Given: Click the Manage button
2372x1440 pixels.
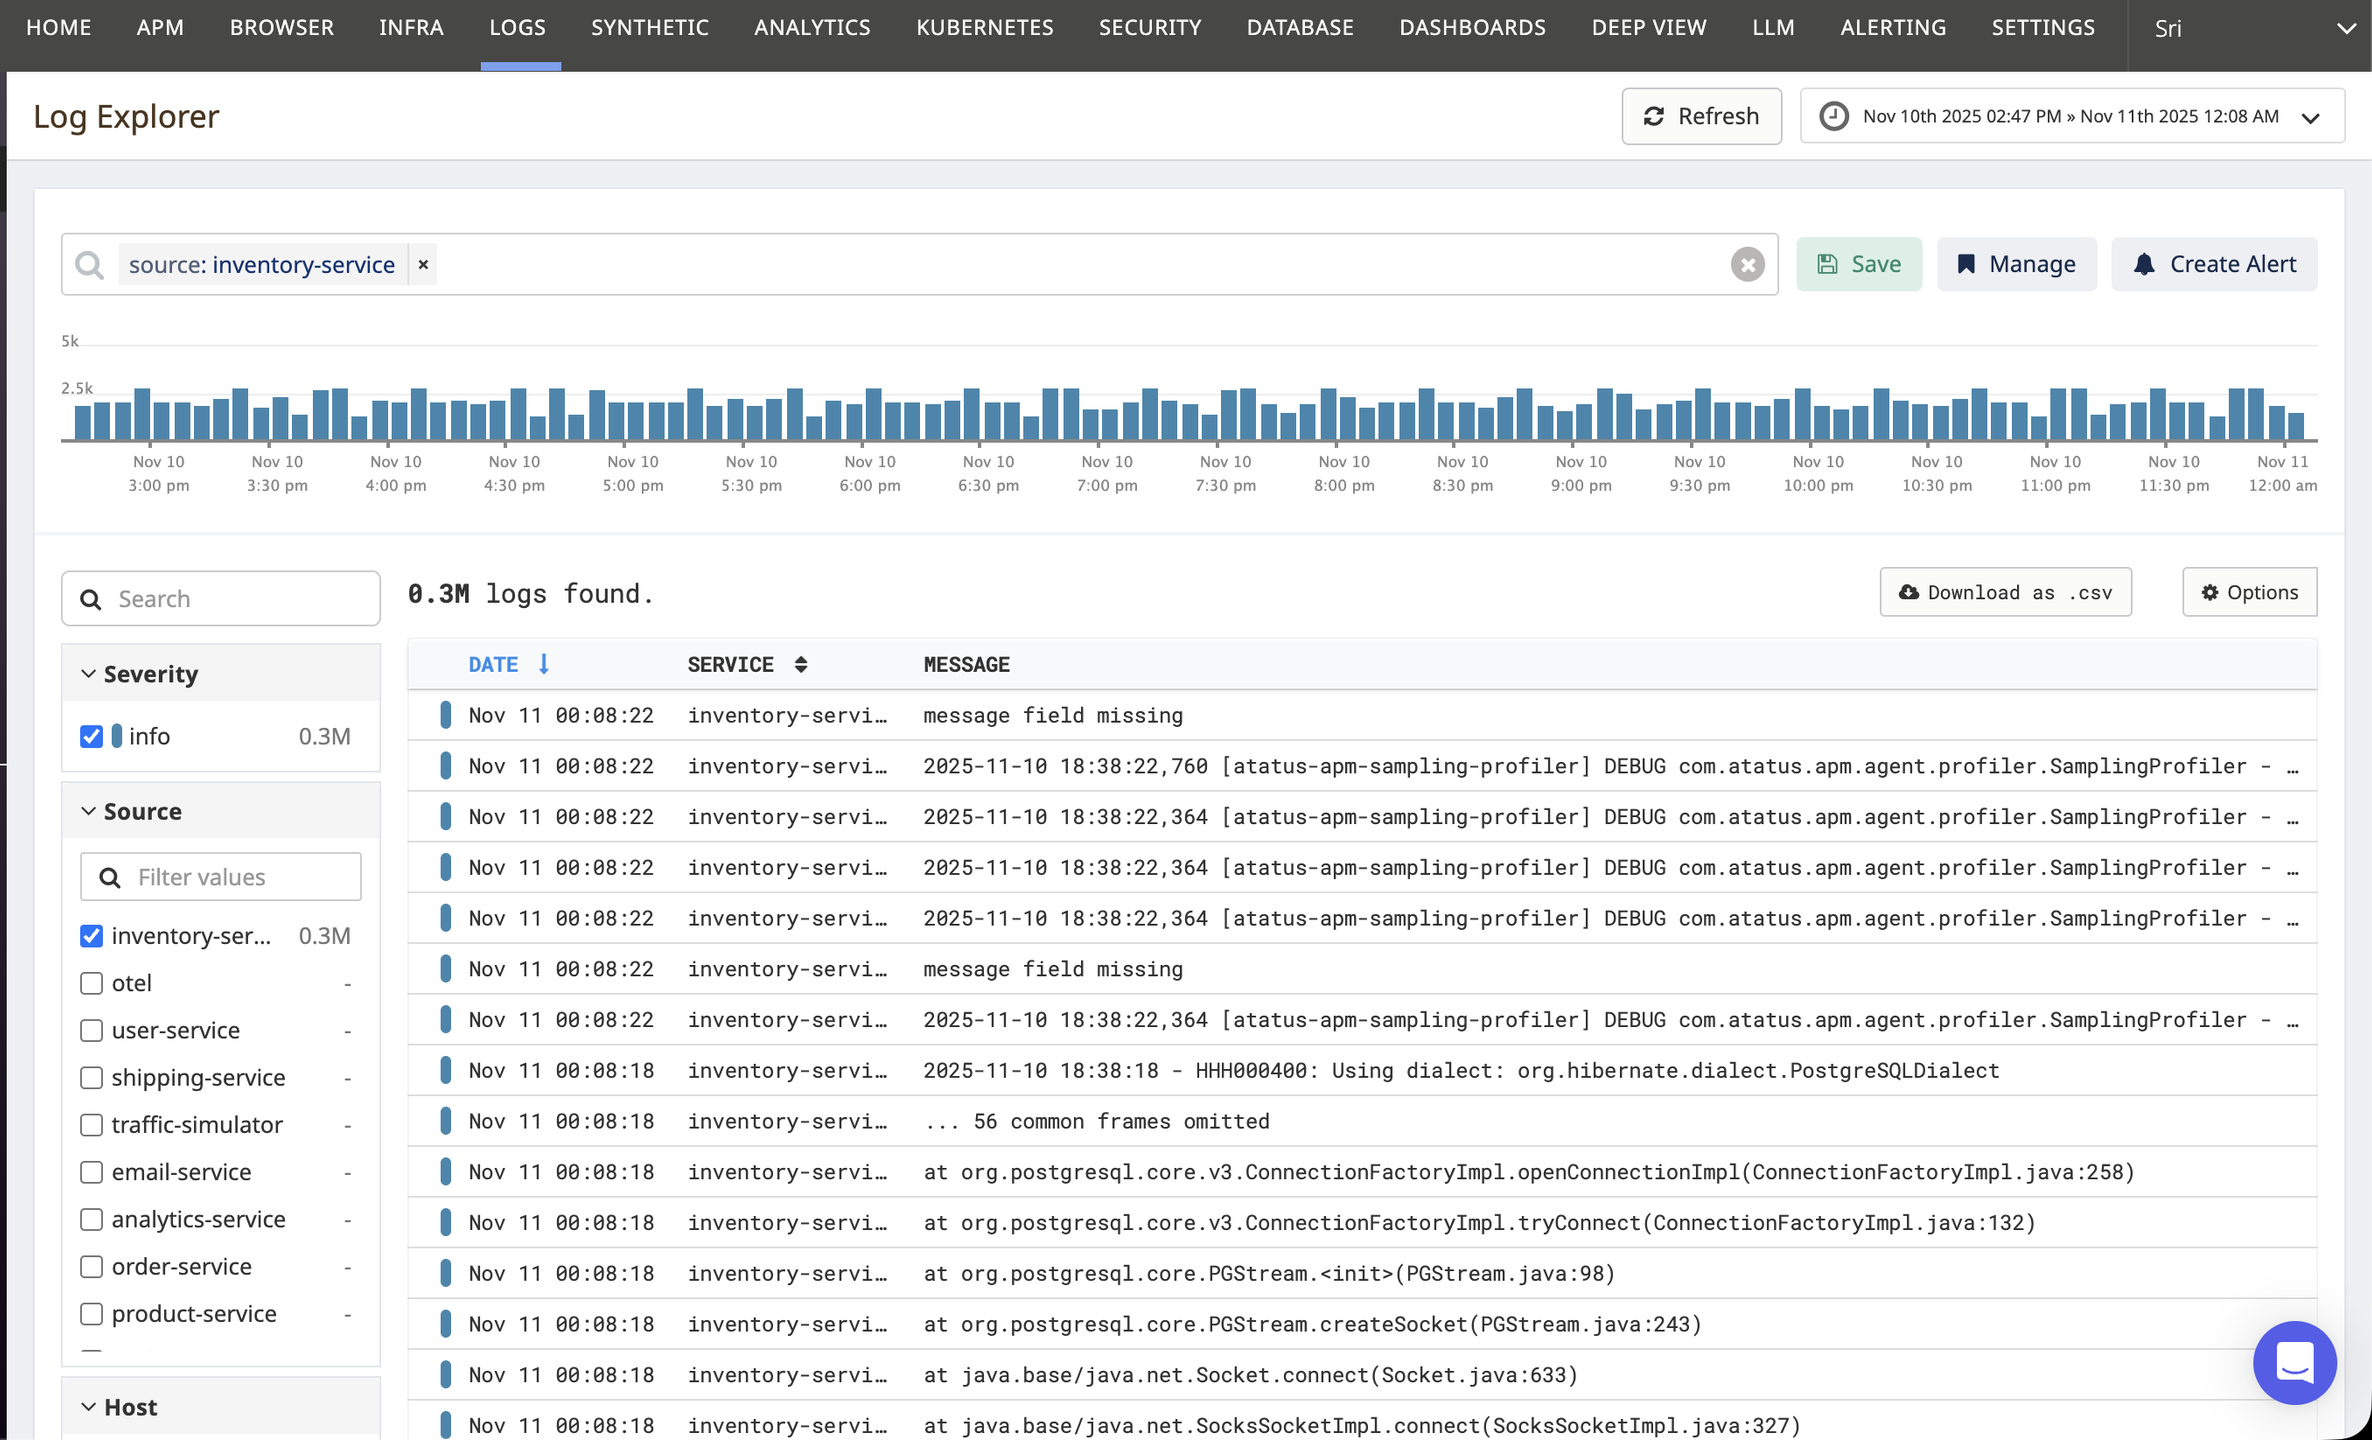Looking at the screenshot, I should [x=2017, y=264].
